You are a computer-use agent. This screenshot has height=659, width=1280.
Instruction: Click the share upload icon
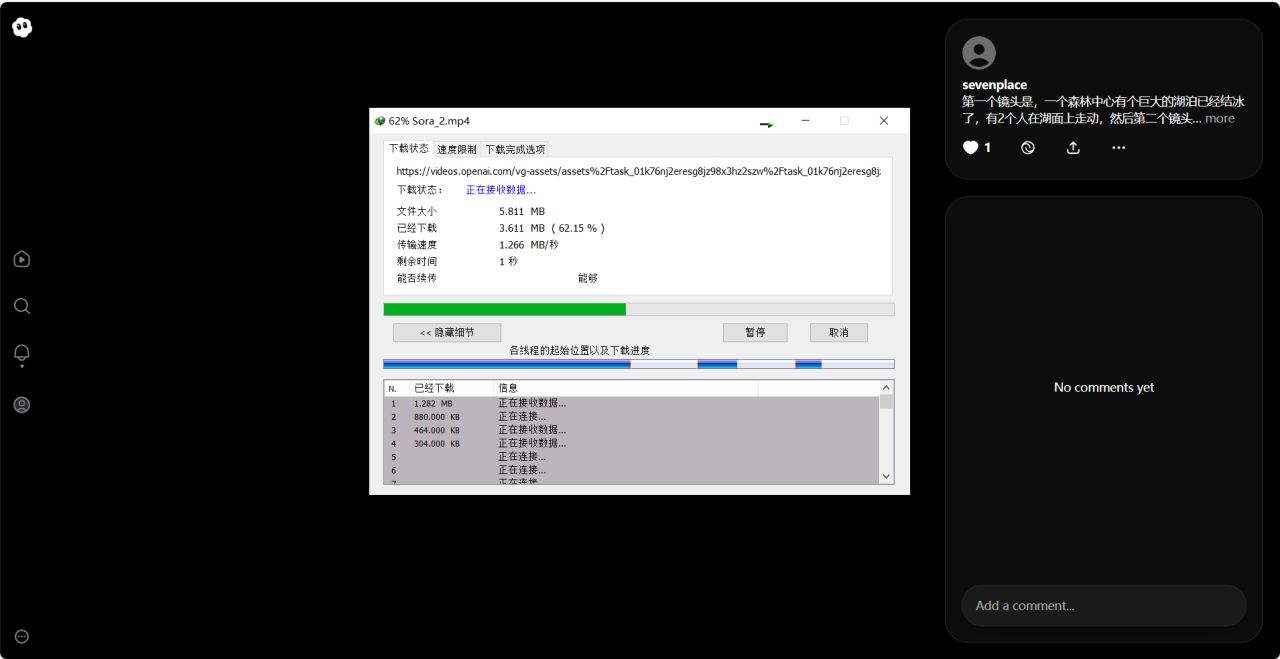click(x=1073, y=147)
